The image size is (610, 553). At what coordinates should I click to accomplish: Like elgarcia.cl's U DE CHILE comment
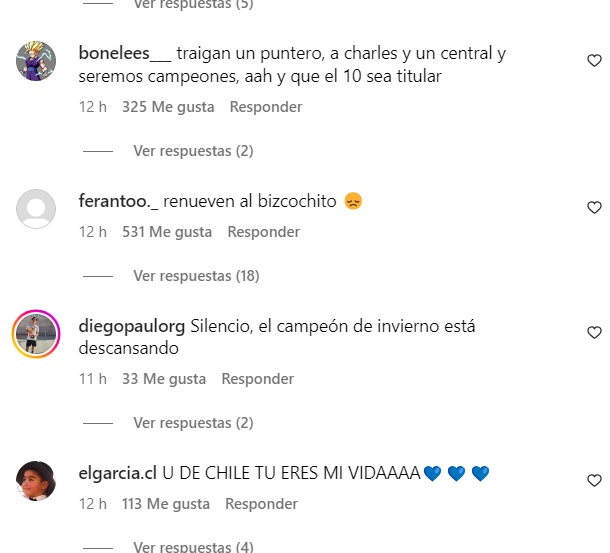[x=594, y=481]
